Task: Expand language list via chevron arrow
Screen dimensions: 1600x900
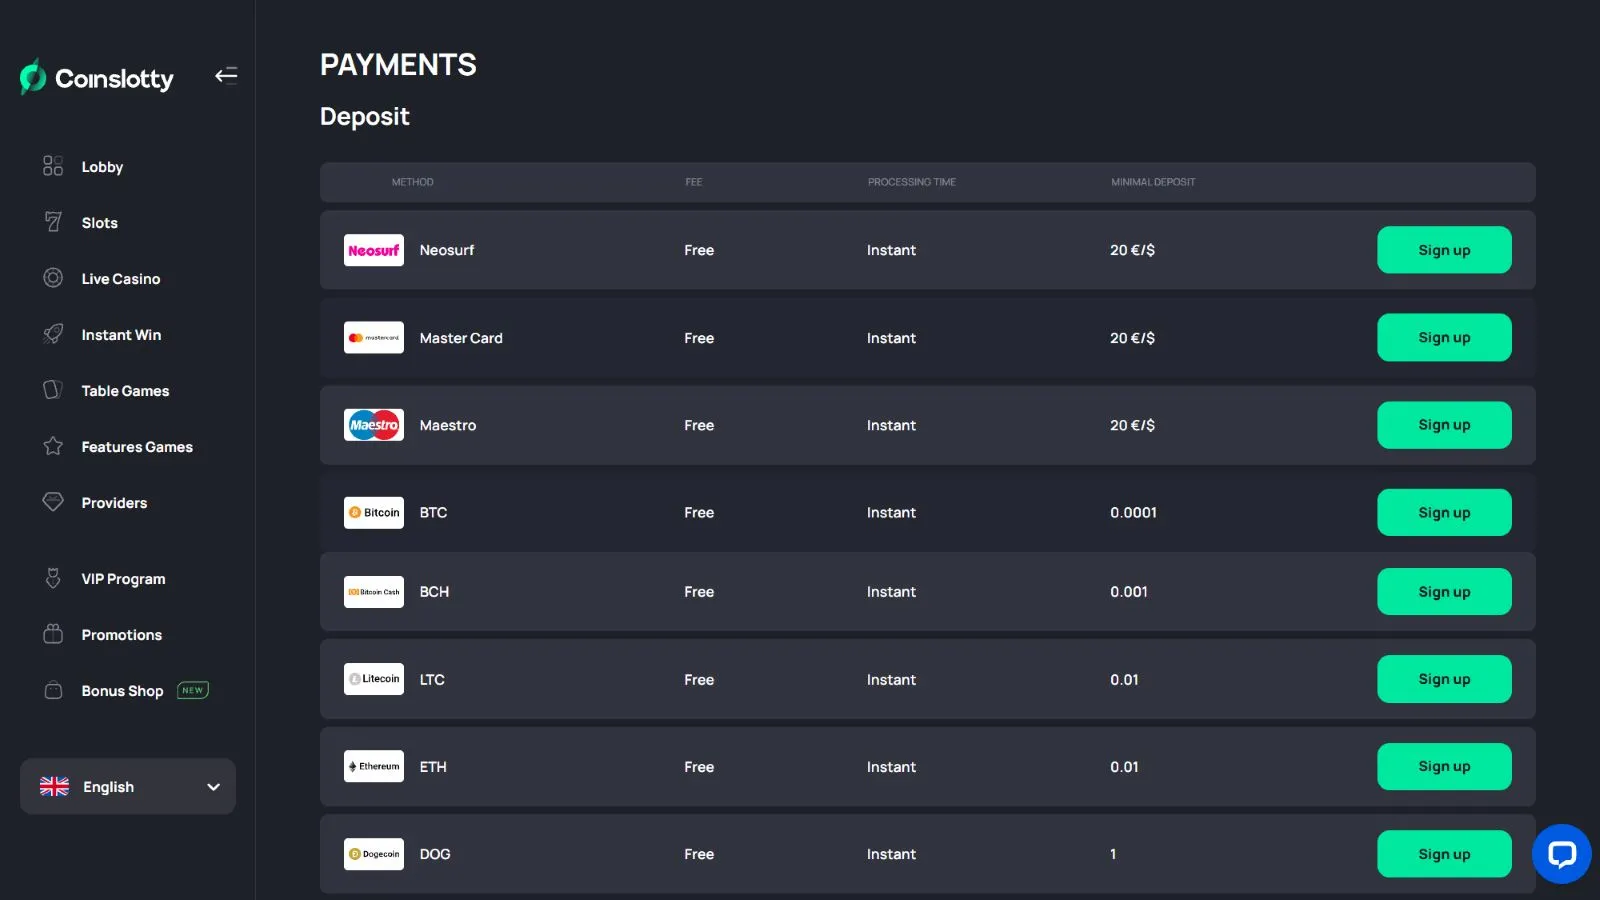Action: click(x=213, y=787)
